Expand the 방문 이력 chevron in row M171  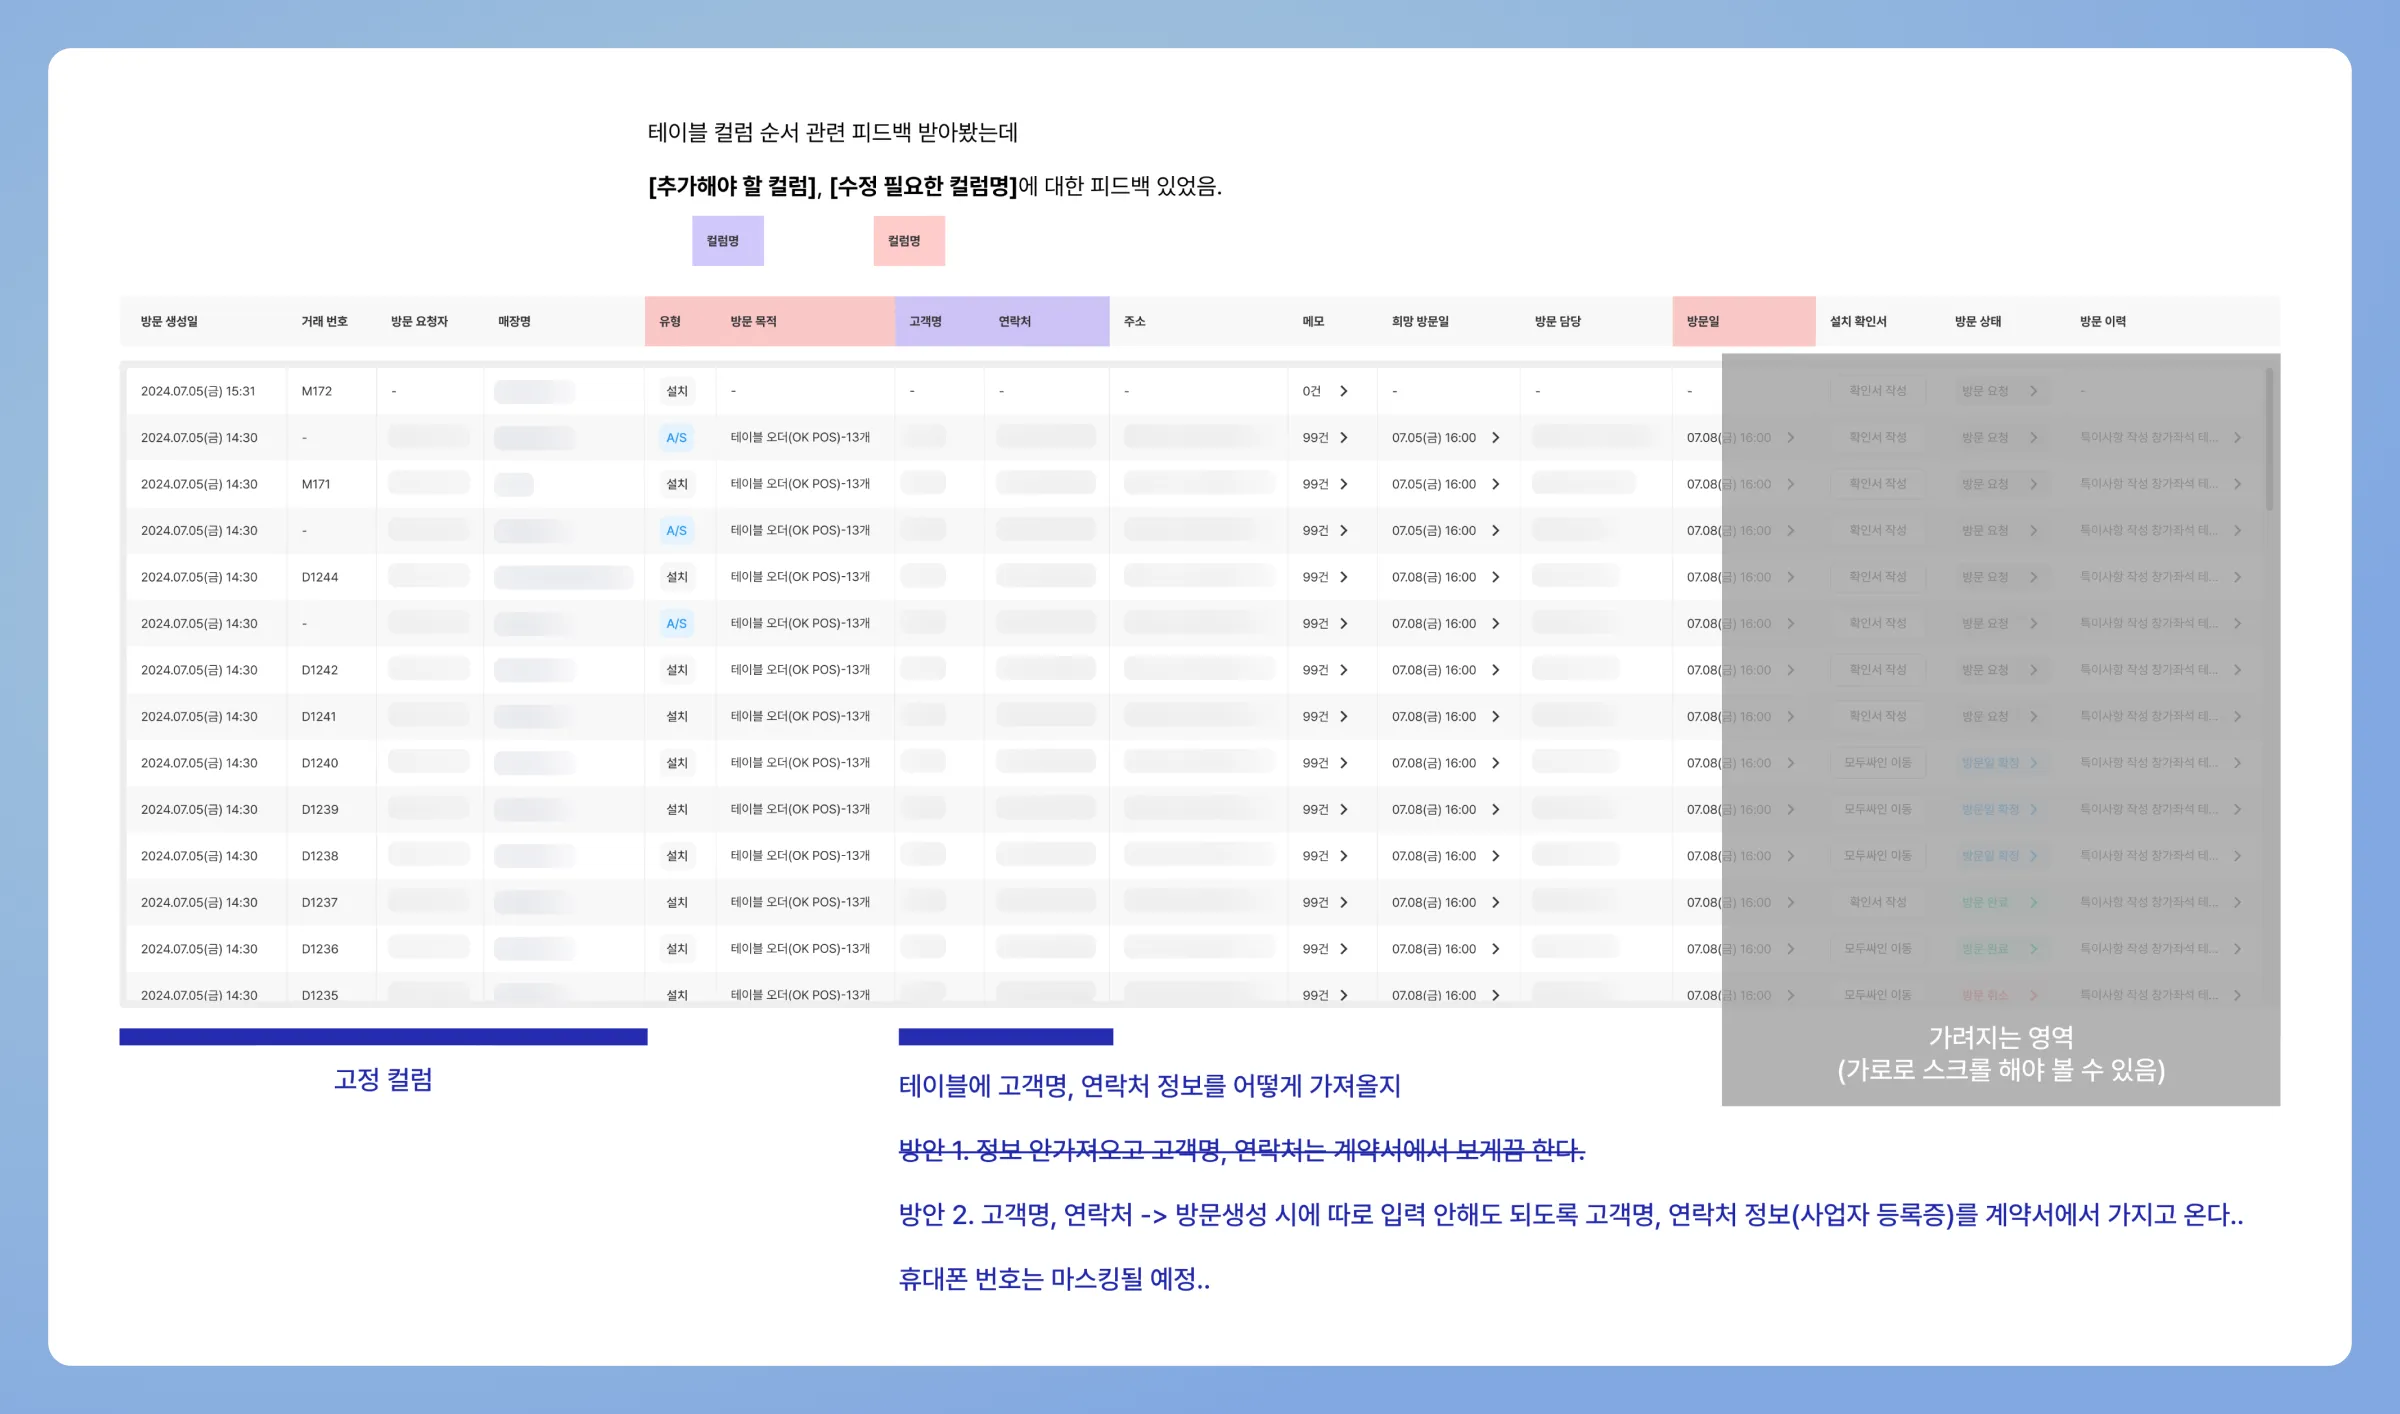click(2237, 484)
